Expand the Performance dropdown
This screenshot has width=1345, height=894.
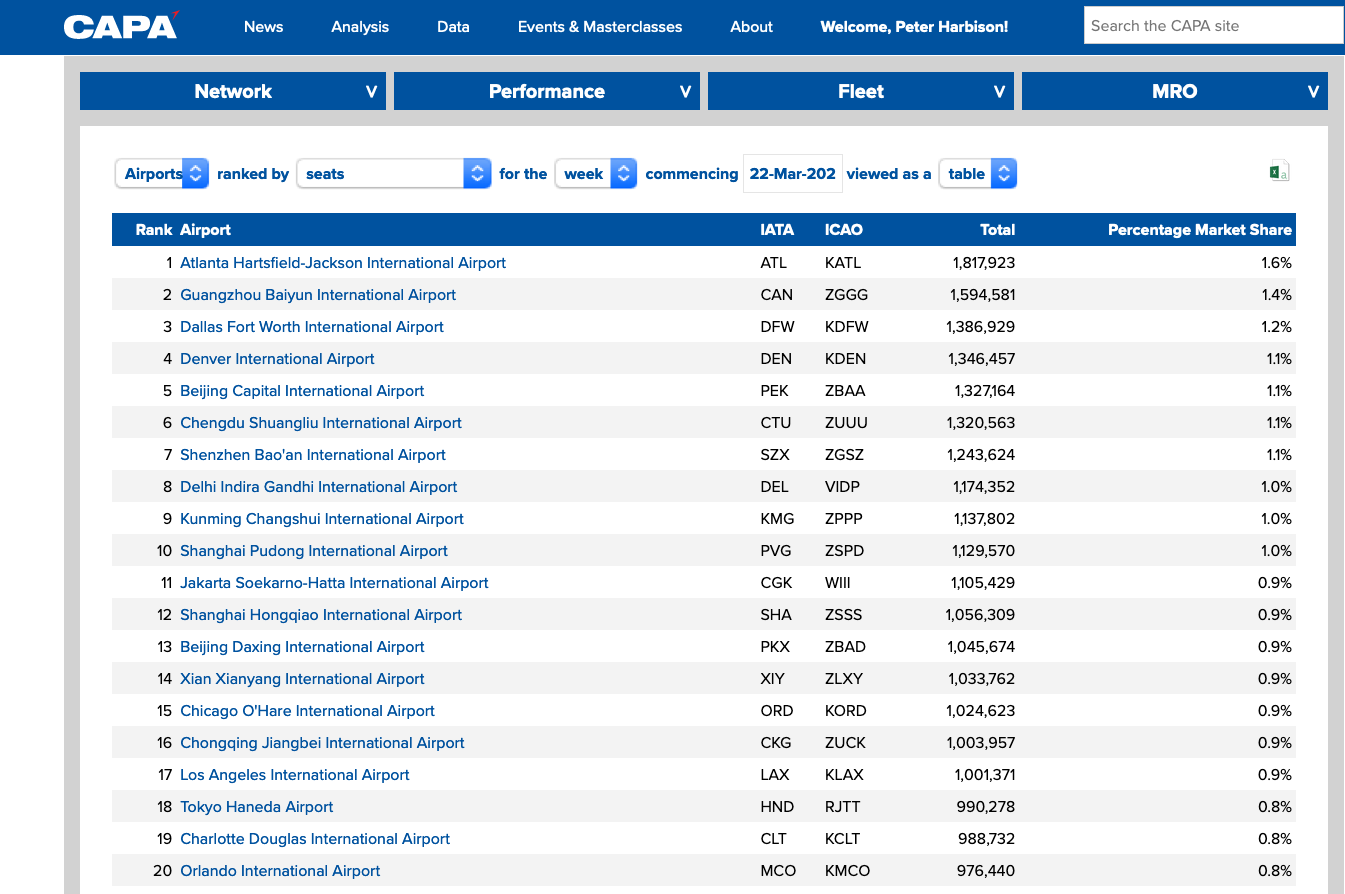[x=547, y=91]
